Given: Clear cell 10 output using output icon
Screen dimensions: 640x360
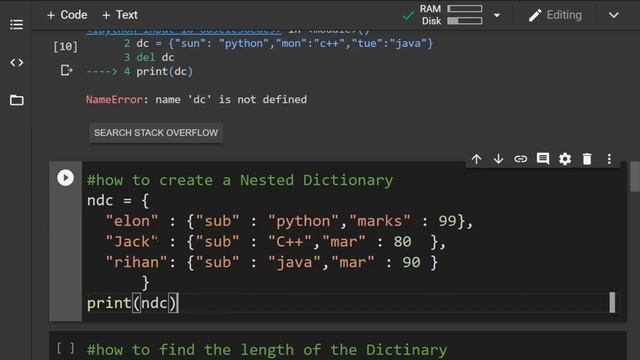Looking at the screenshot, I should pos(66,71).
